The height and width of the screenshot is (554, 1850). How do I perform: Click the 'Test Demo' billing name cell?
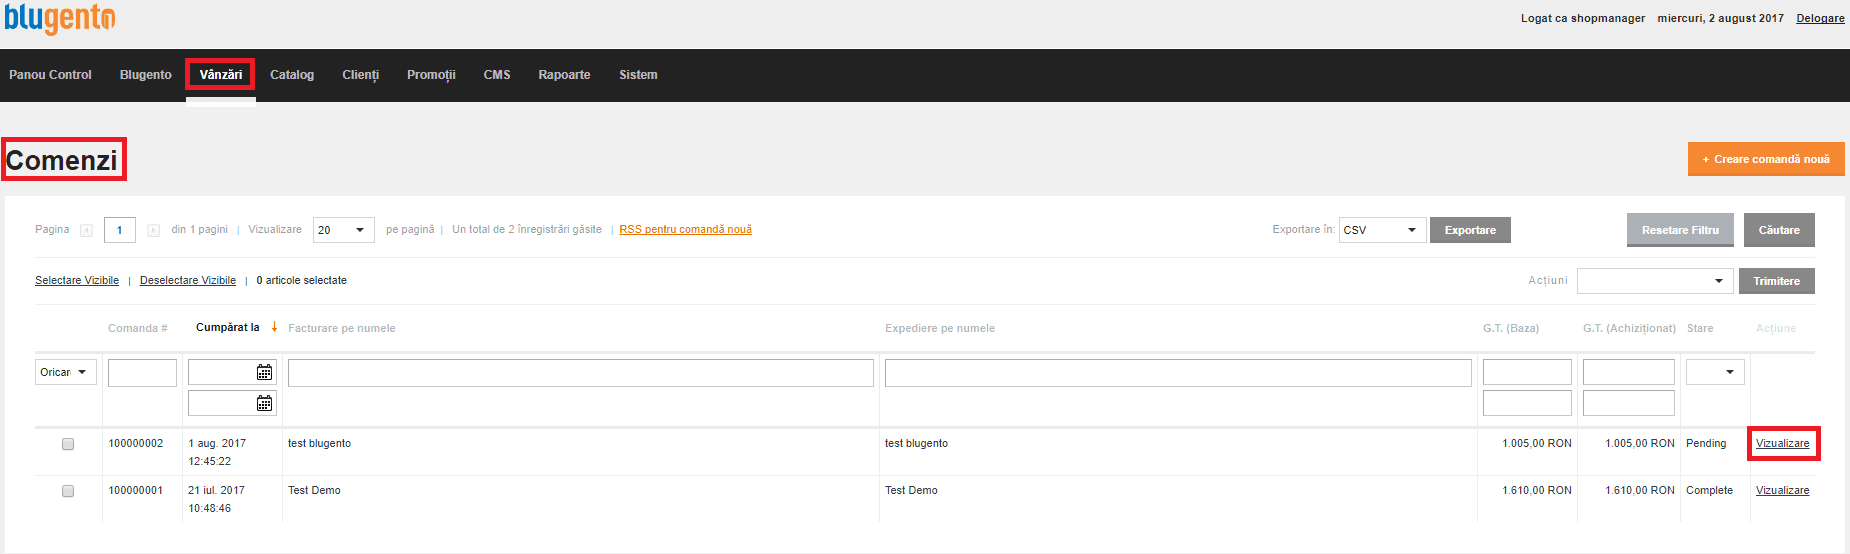(314, 490)
